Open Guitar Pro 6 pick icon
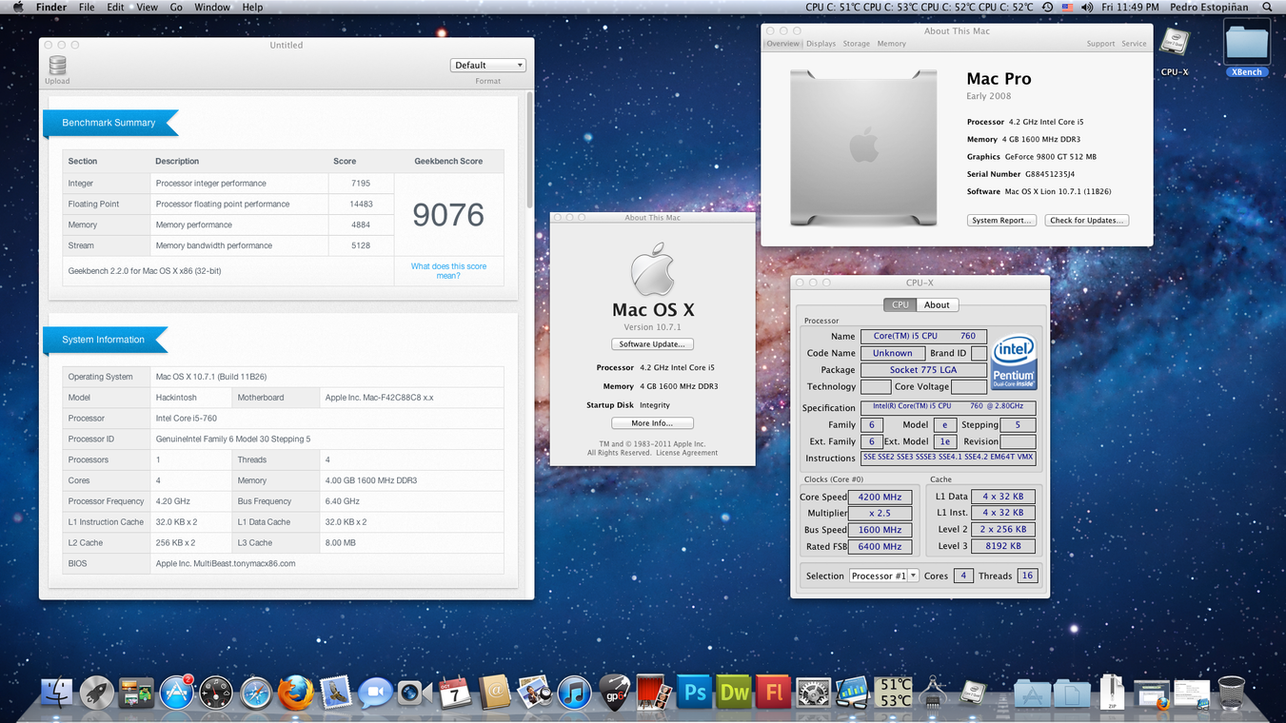This screenshot has height=723, width=1286. click(x=613, y=692)
